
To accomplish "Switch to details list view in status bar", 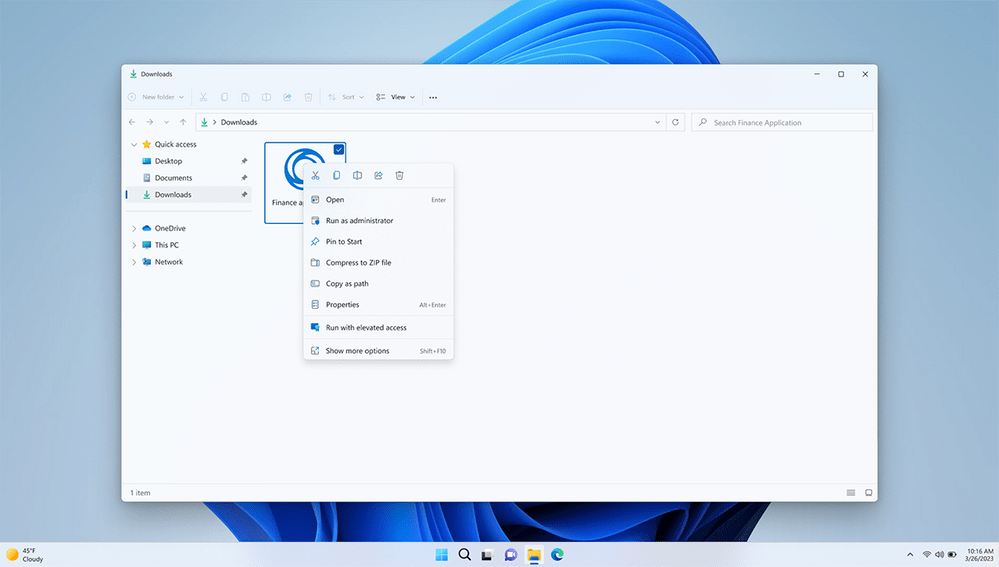I will [x=851, y=493].
